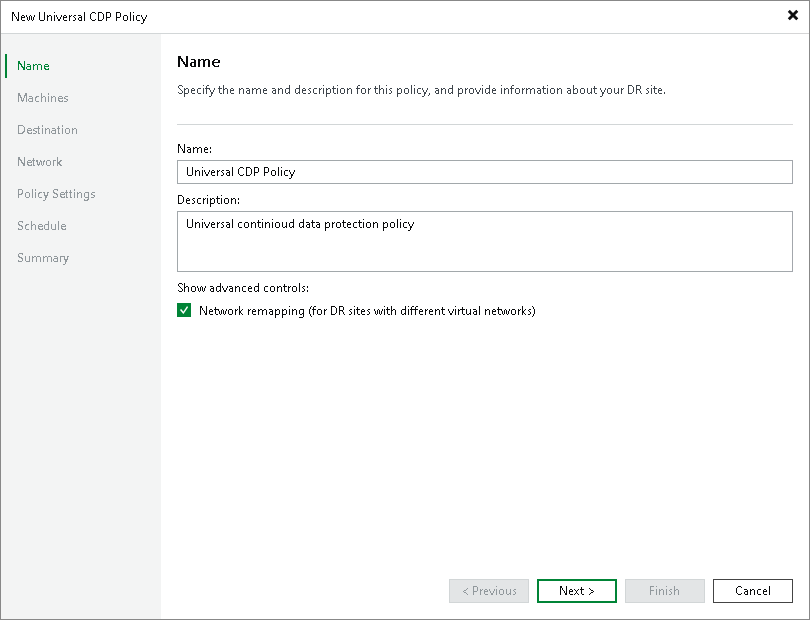Cancel the New Universal CDP Policy wizard
This screenshot has height=620, width=810.
click(752, 590)
